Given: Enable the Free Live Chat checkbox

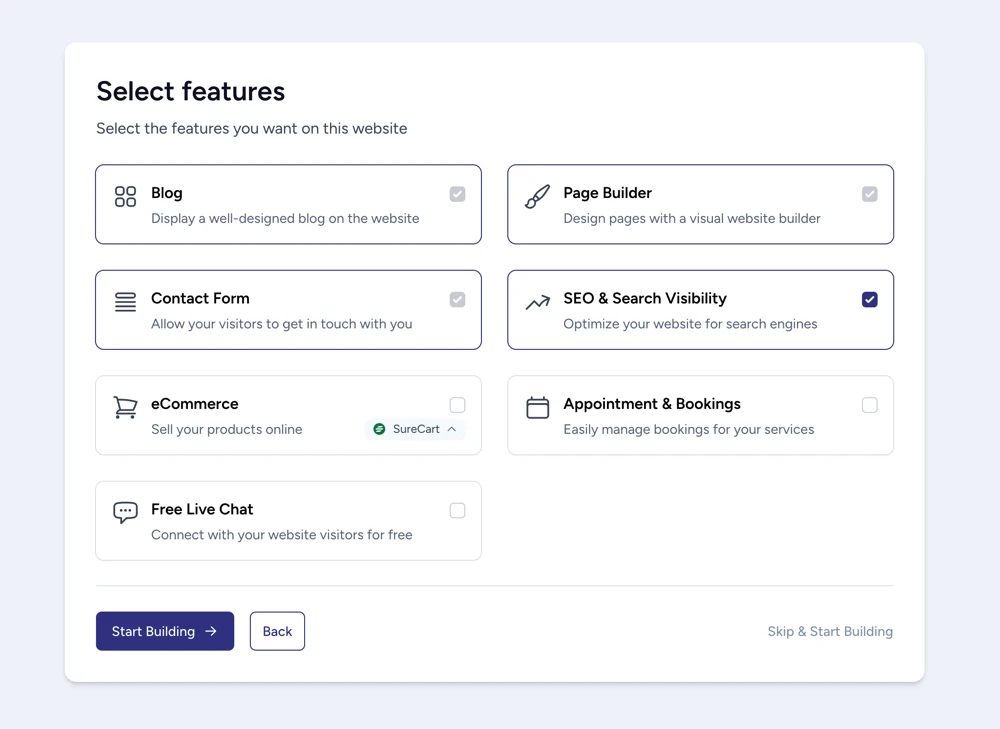Looking at the screenshot, I should coord(457,510).
